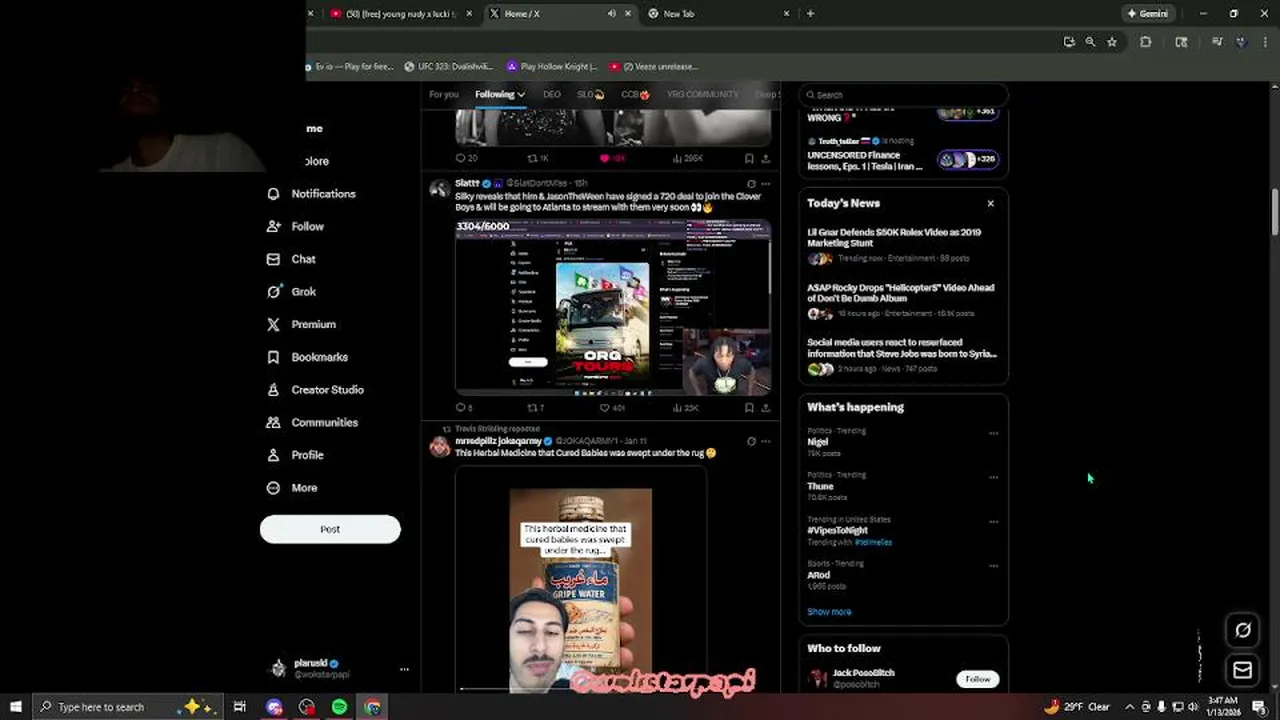Bookmark this page with star icon
The width and height of the screenshot is (1280, 720).
[x=1112, y=42]
